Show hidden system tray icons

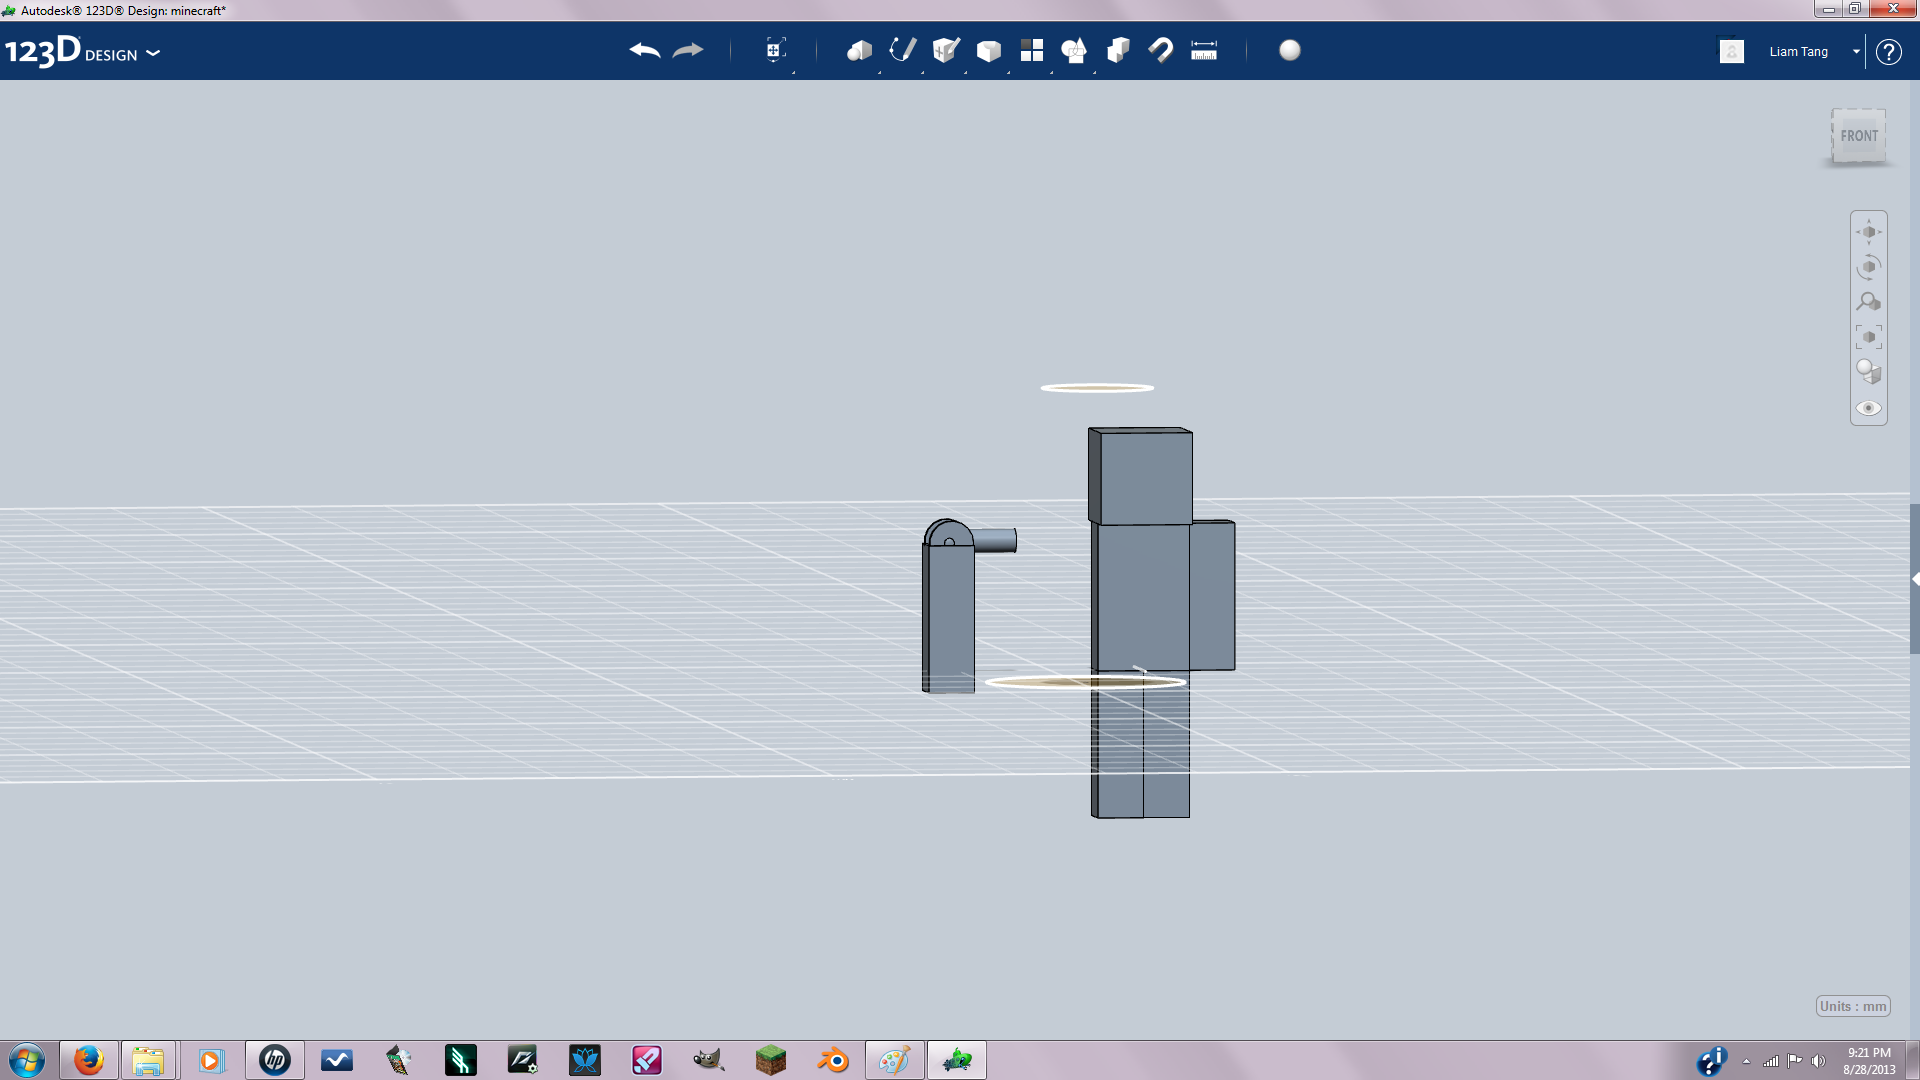pos(1746,1061)
